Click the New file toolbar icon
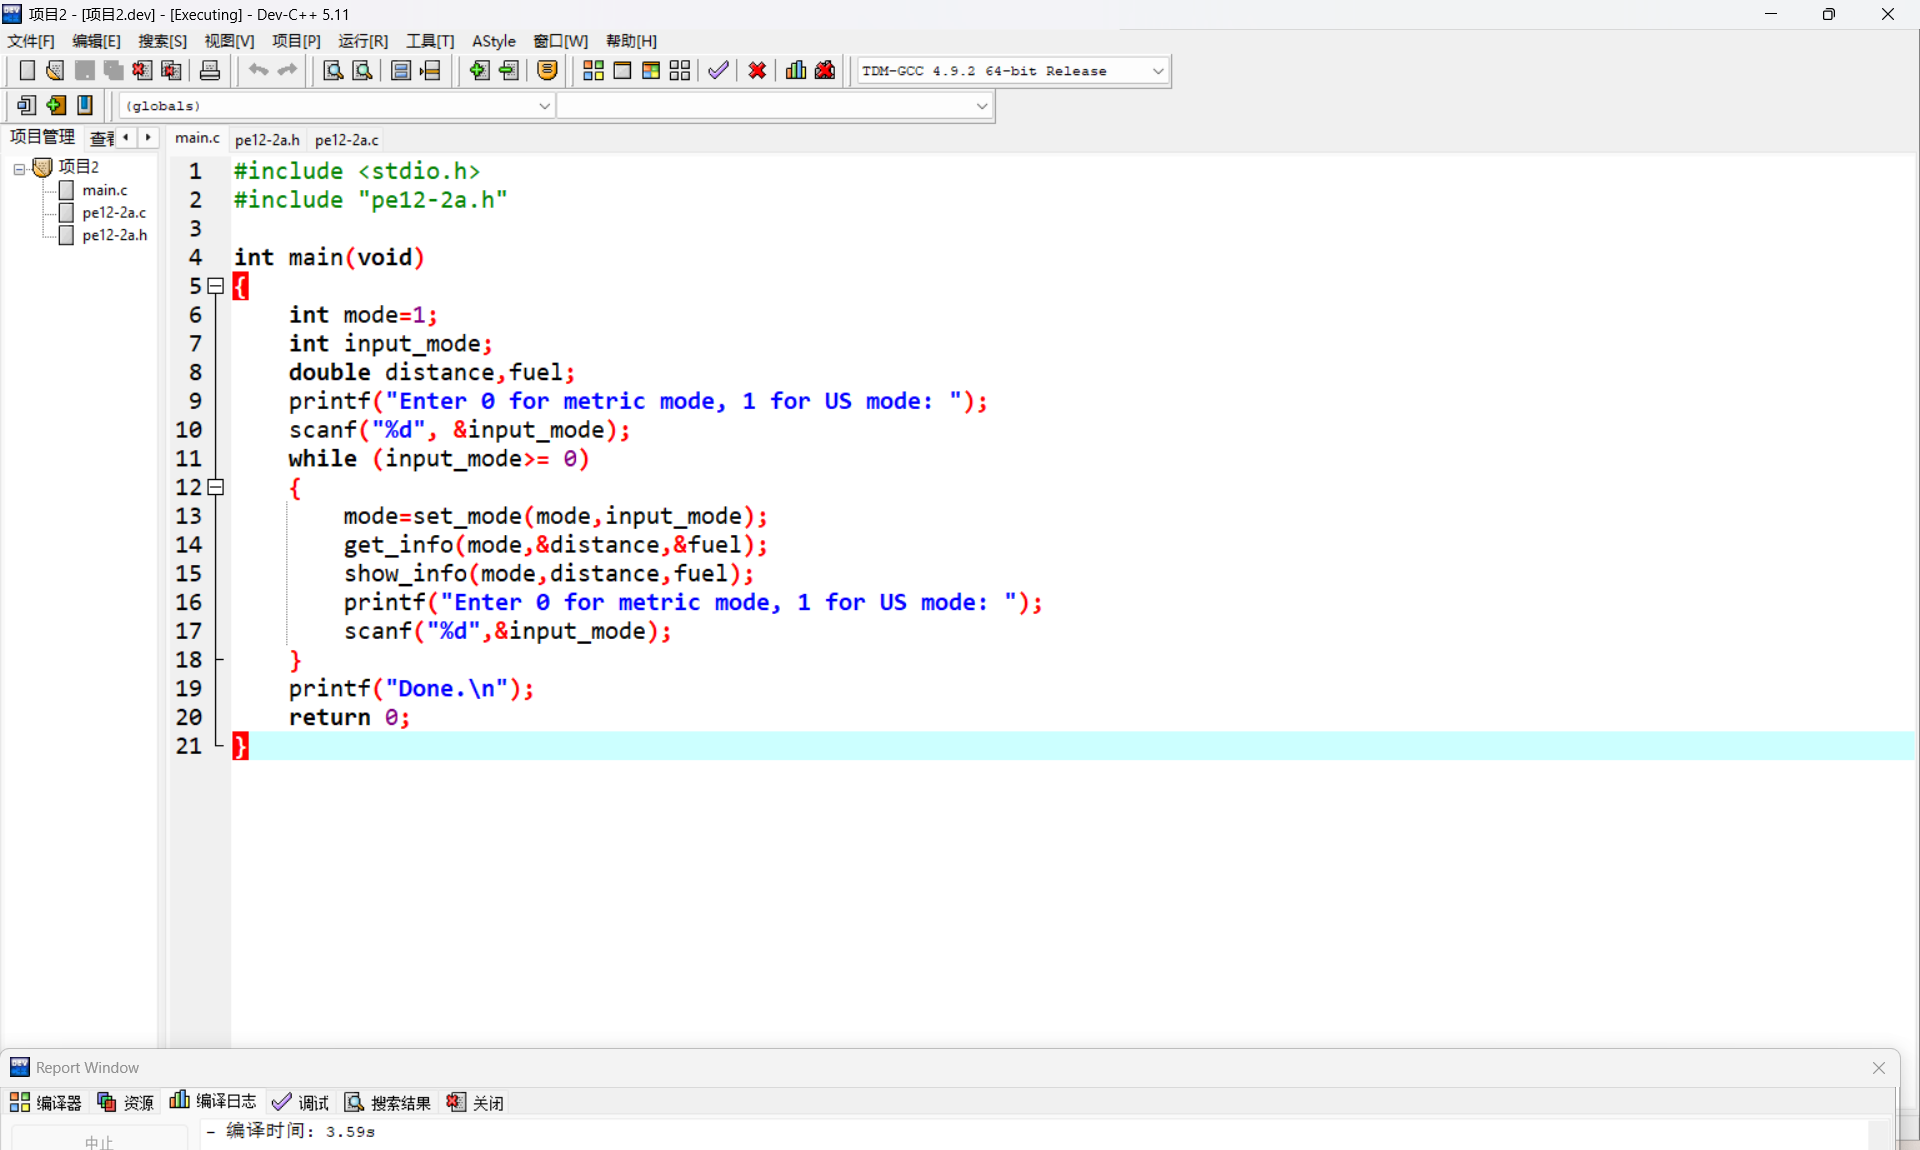Screen dimensions: 1920x1150 pos(27,71)
